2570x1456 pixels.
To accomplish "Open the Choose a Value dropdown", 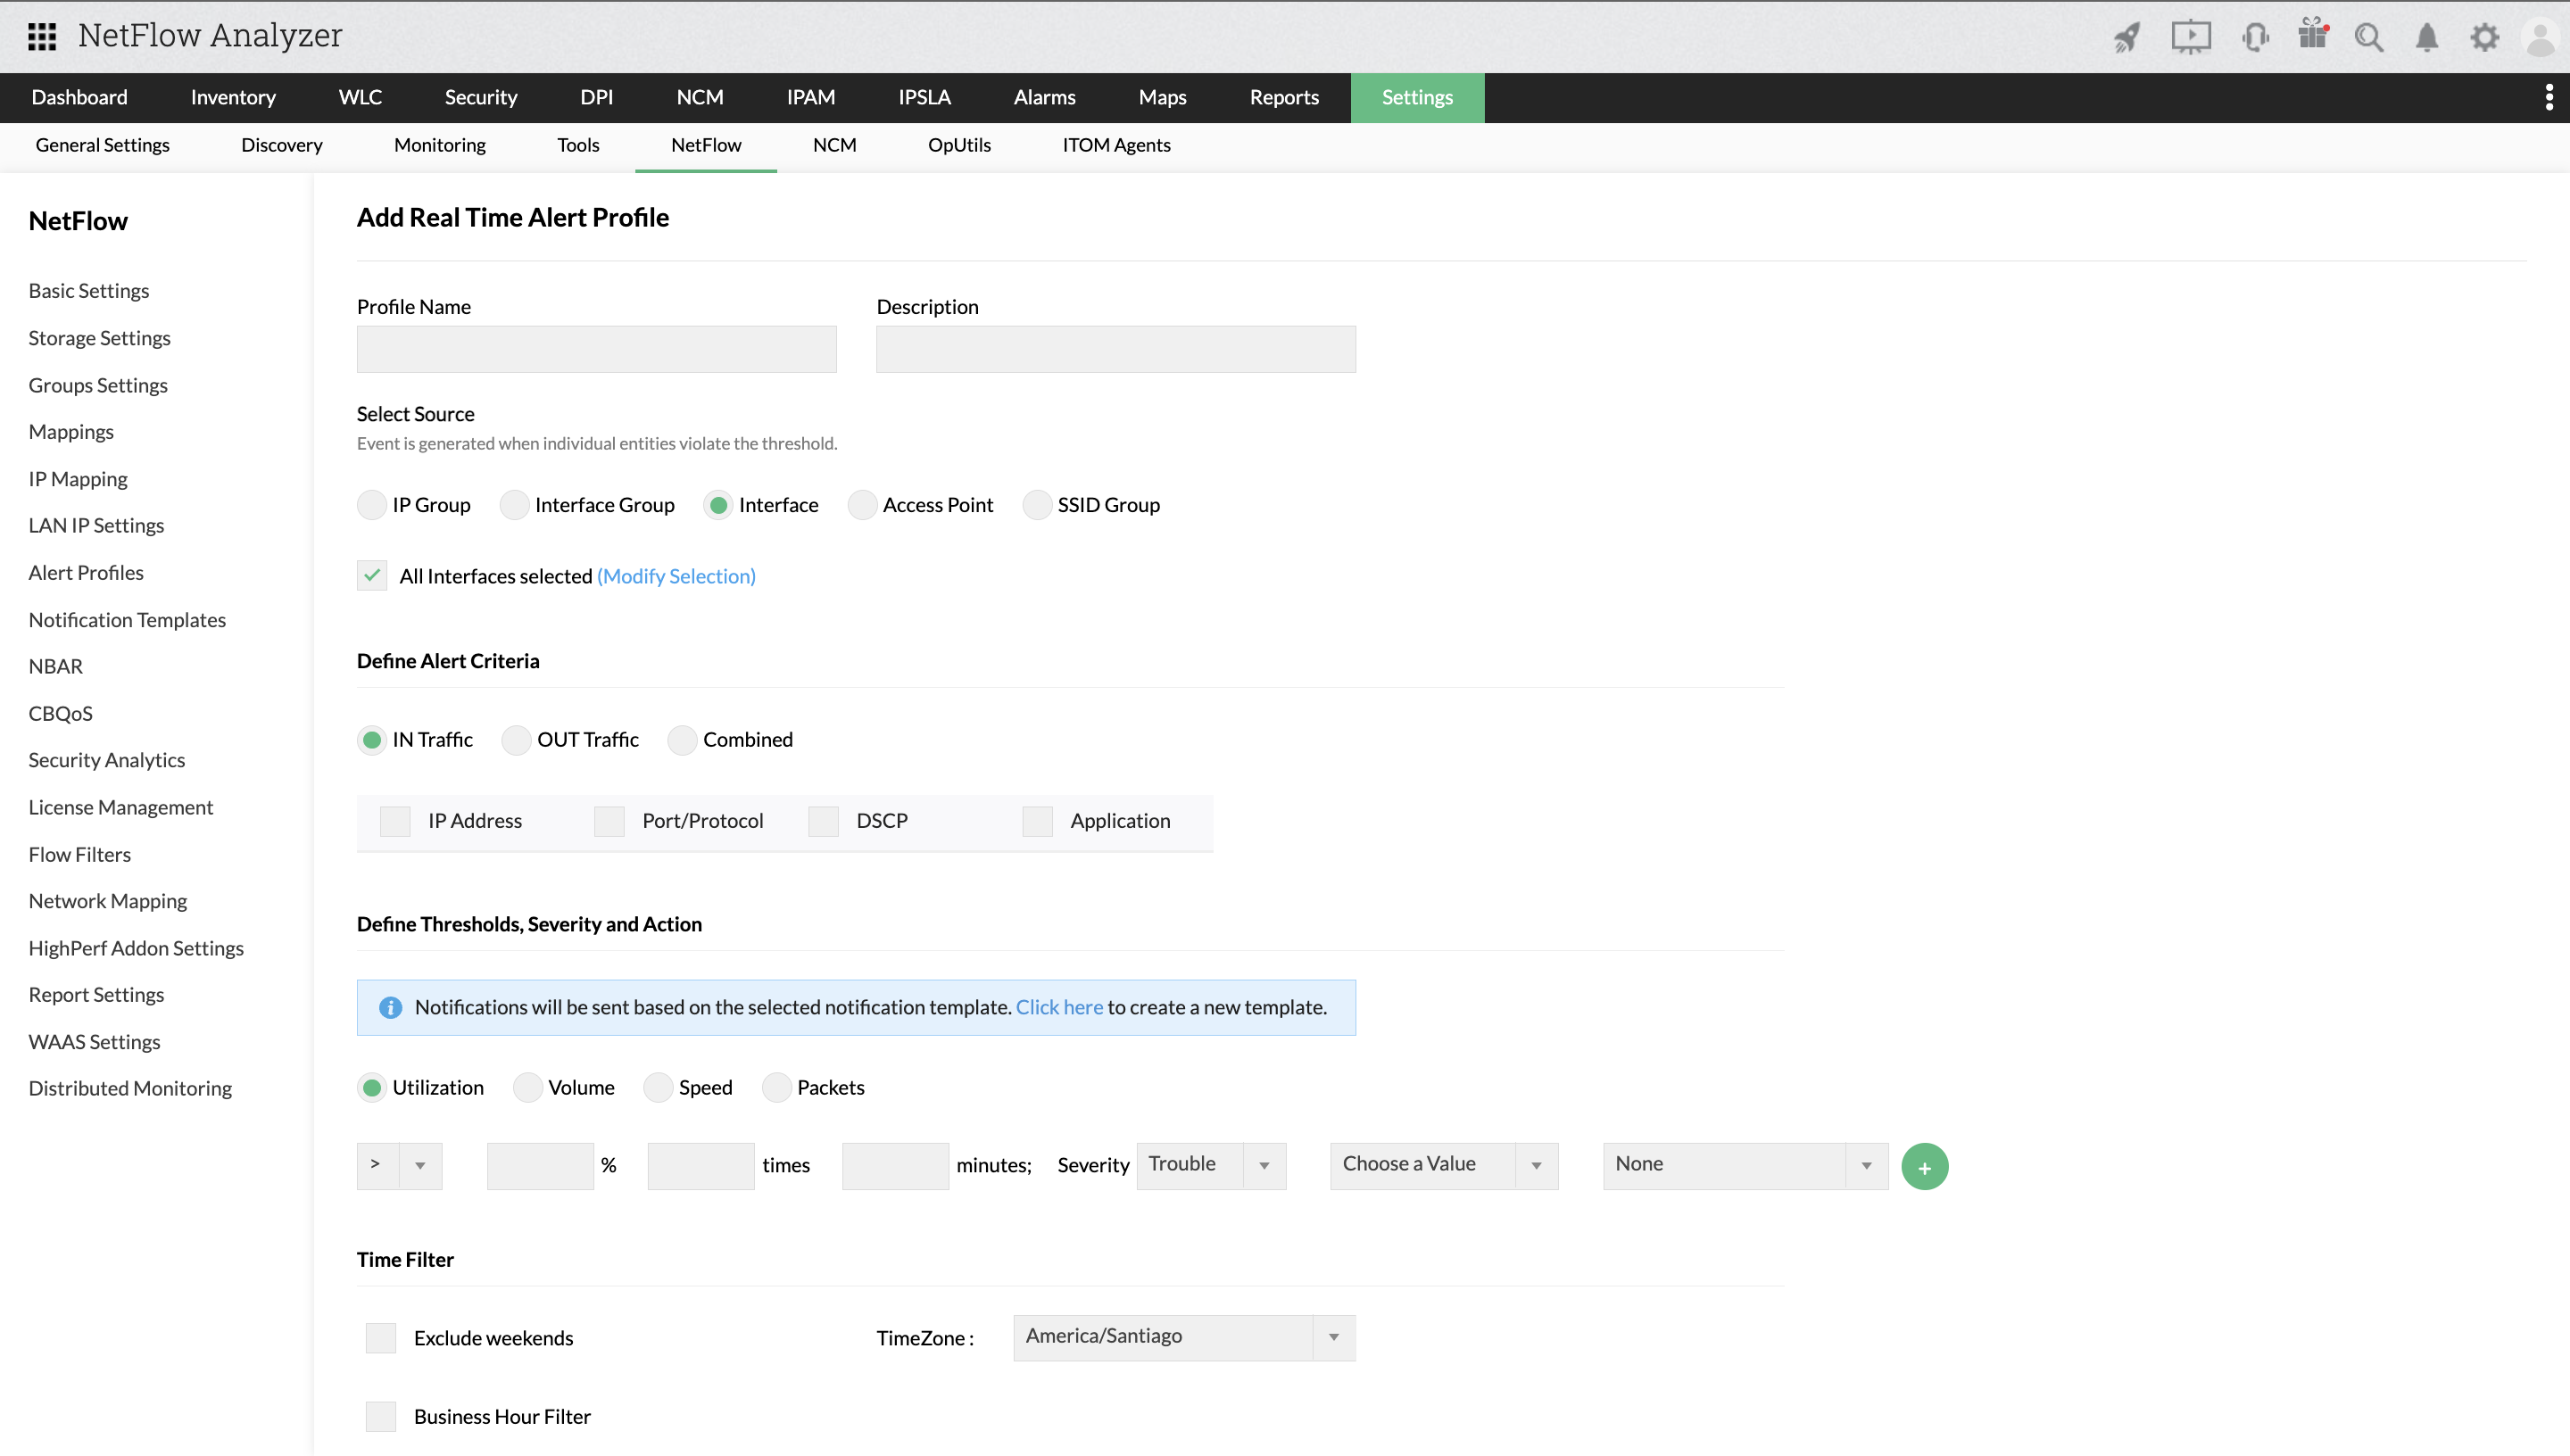I will click(1443, 1165).
